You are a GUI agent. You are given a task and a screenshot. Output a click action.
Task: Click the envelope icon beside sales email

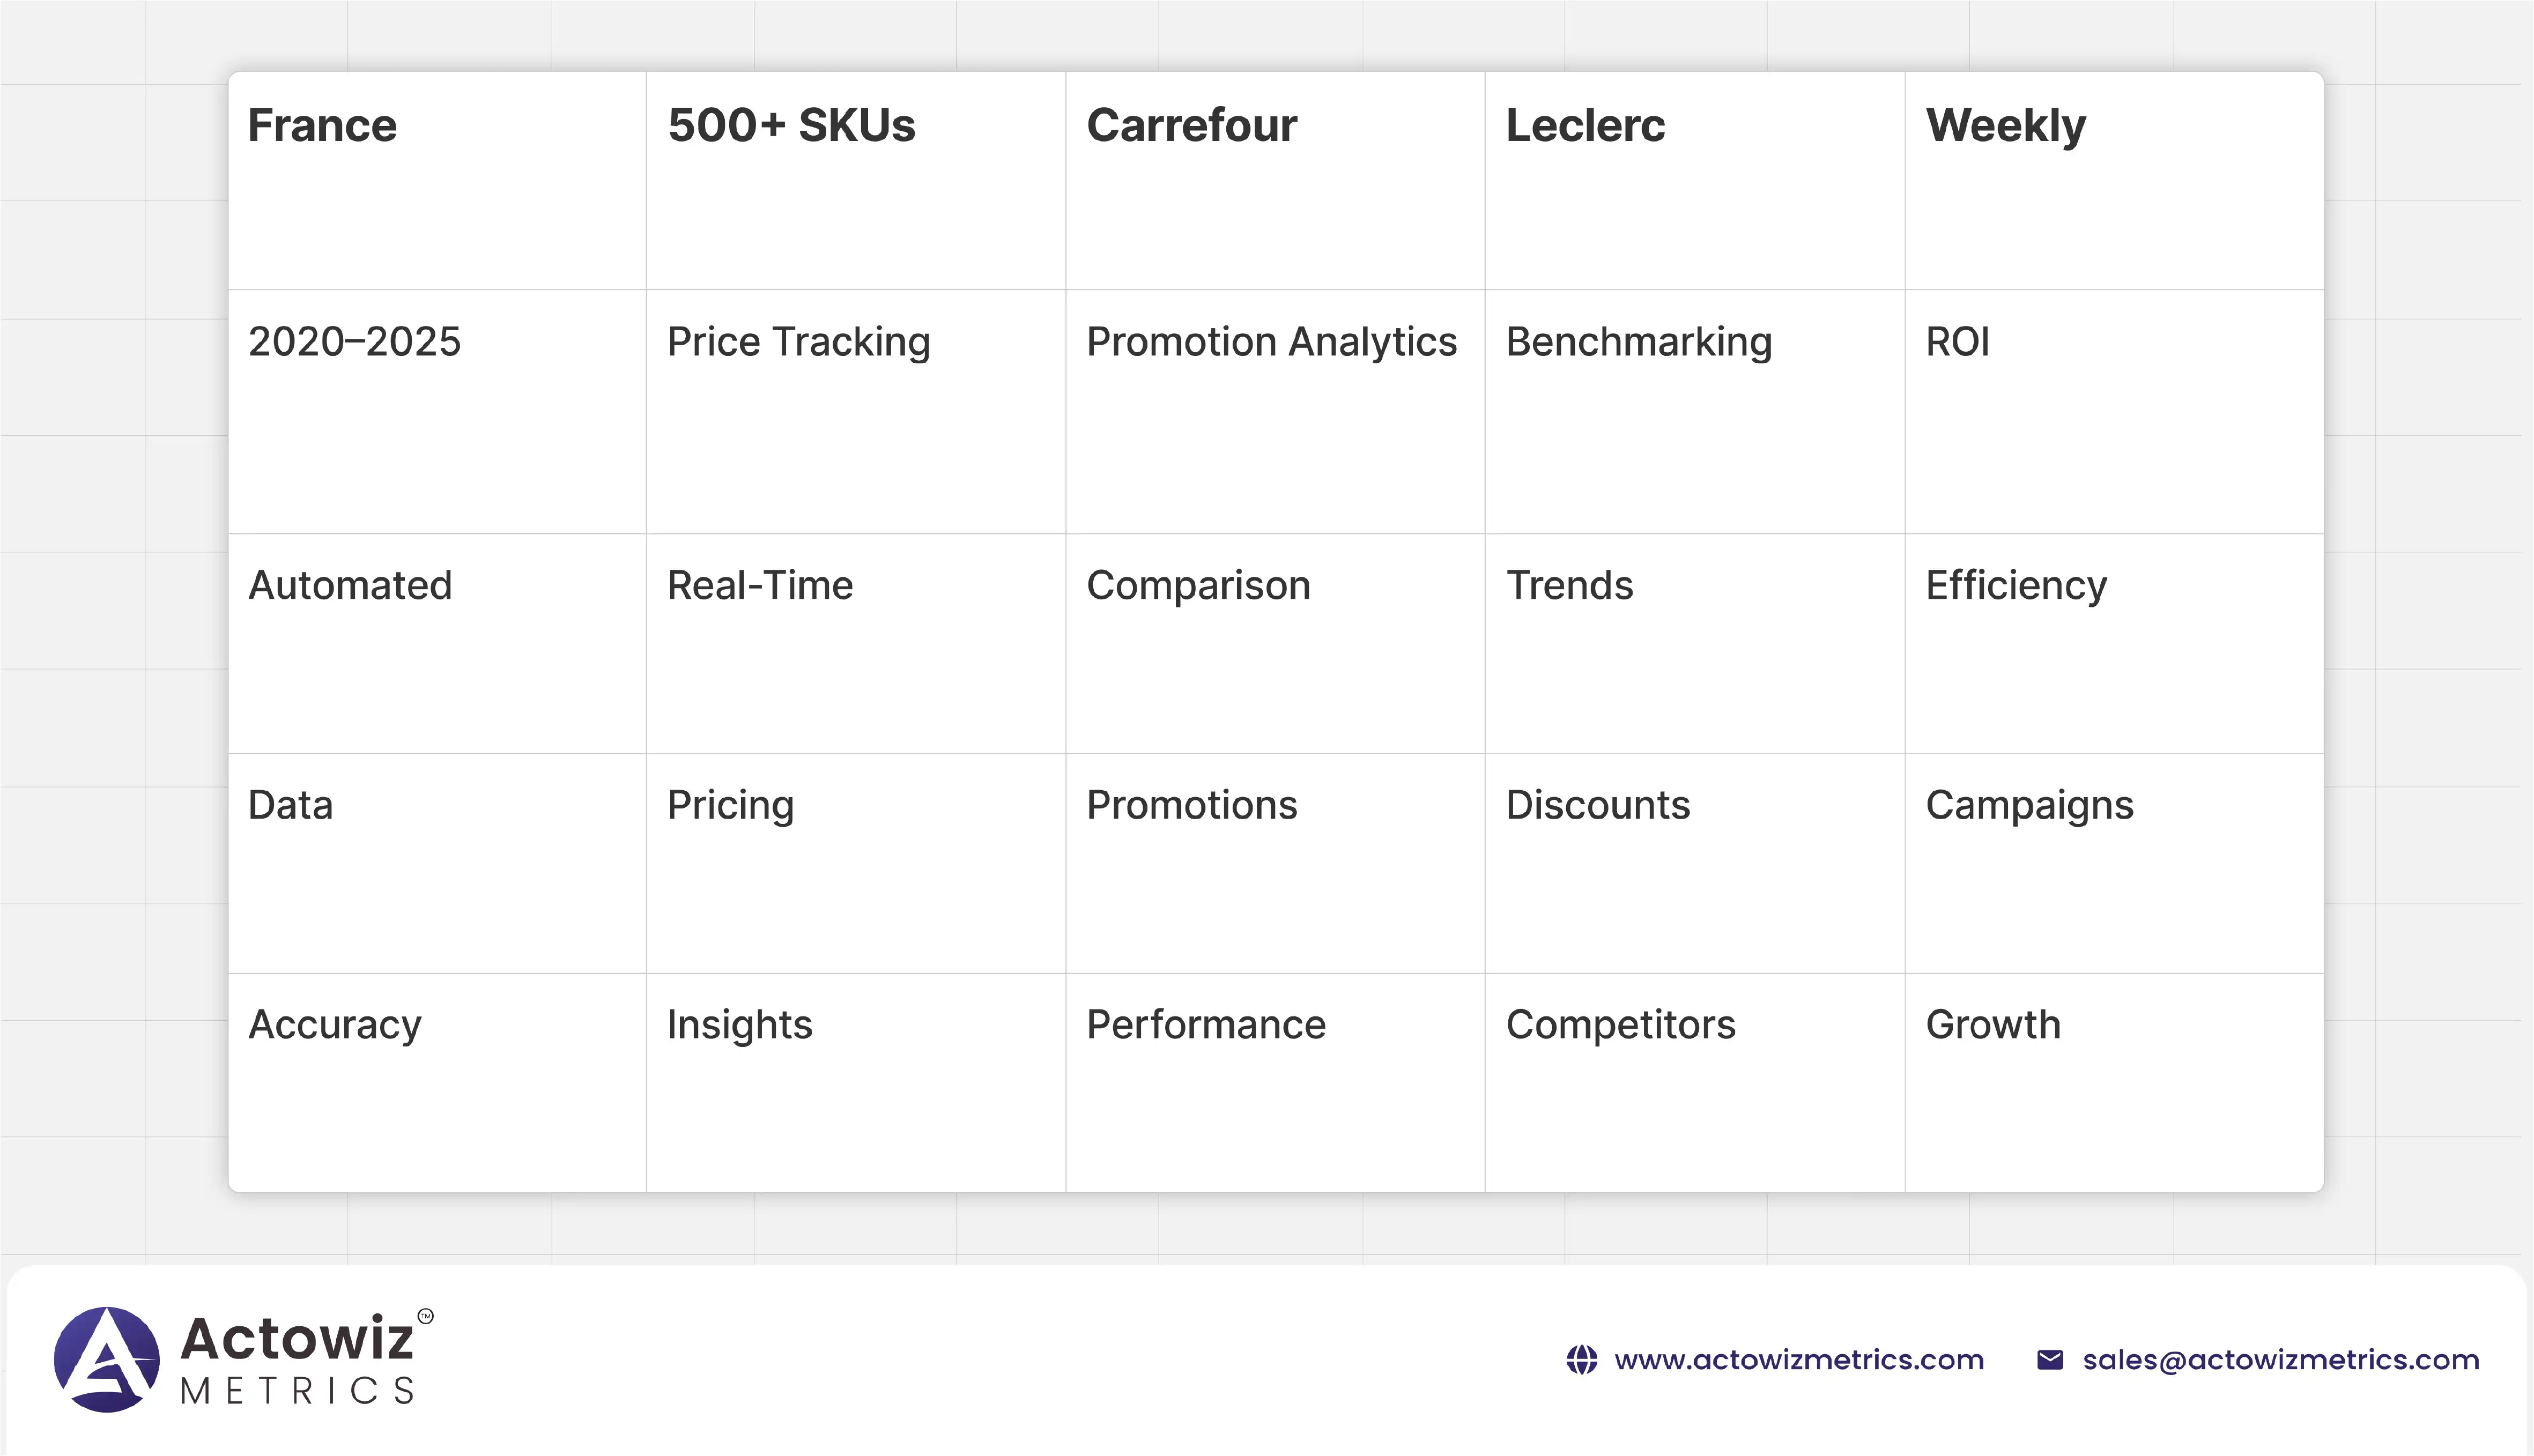[2050, 1360]
